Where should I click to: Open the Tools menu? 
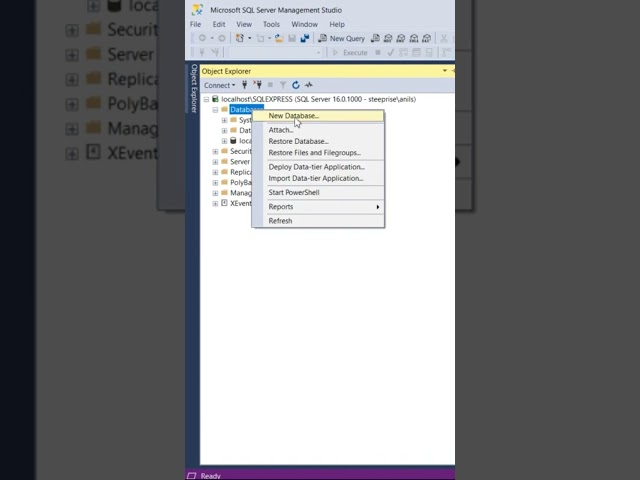coord(271,24)
